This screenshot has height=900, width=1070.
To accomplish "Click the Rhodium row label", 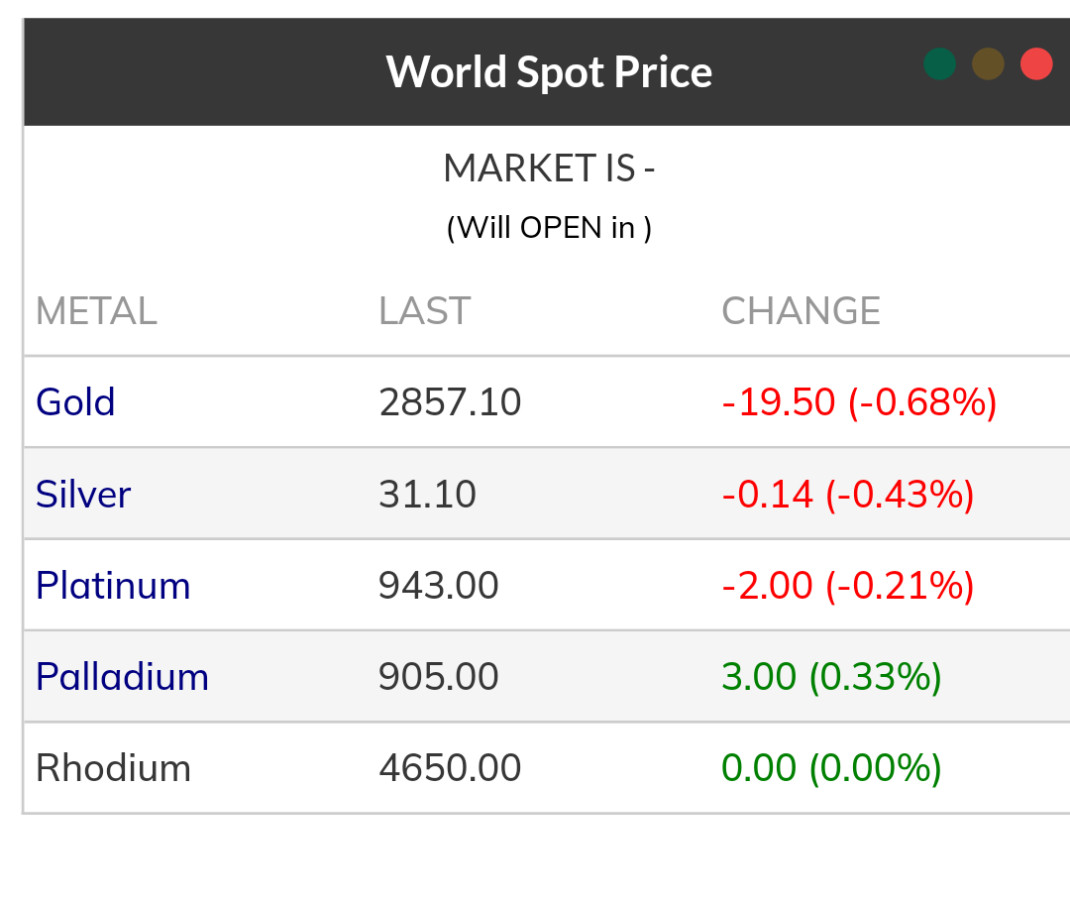I will 113,768.
